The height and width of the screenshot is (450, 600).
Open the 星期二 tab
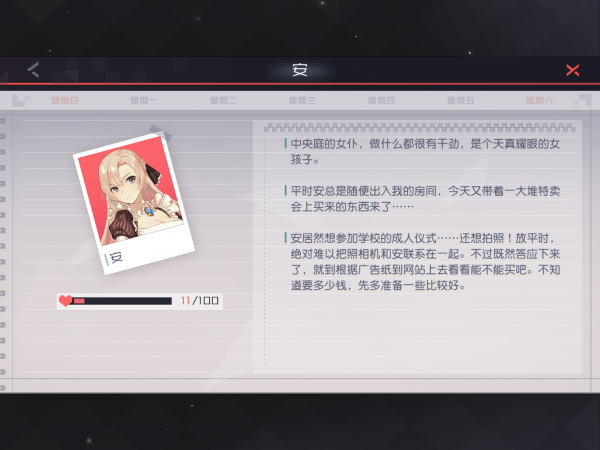(223, 101)
